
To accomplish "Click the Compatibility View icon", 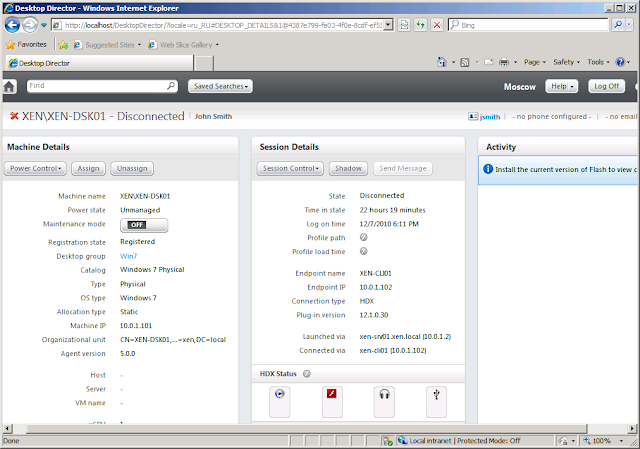I will tap(404, 25).
